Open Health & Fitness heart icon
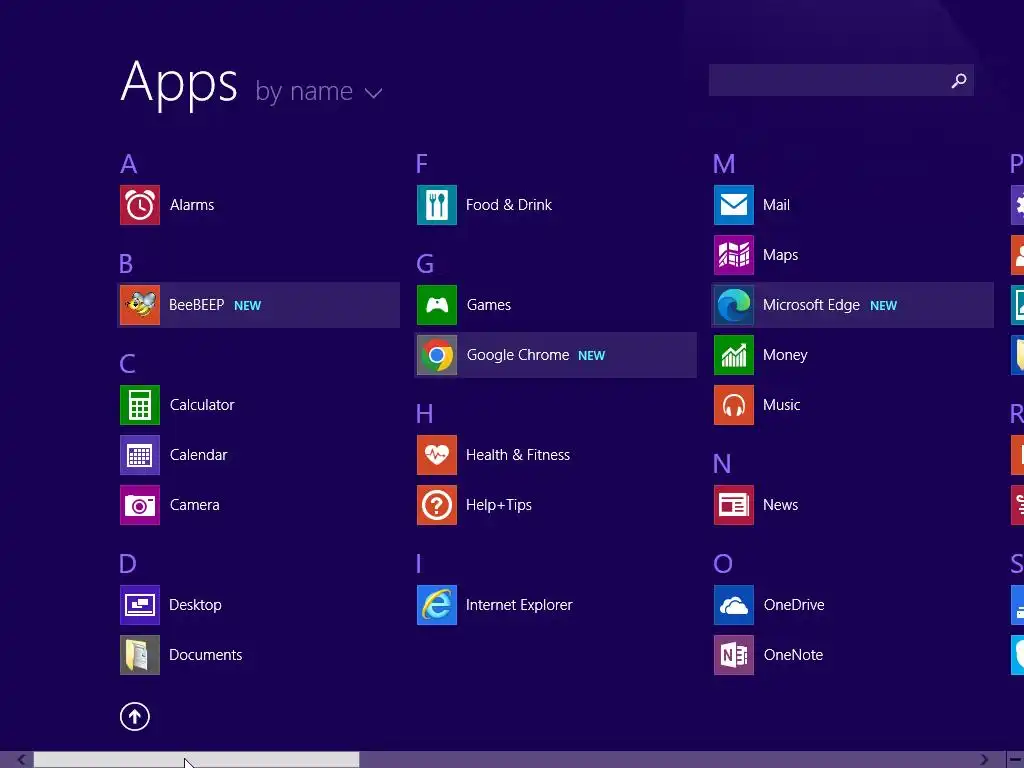1024x768 pixels. pos(437,455)
